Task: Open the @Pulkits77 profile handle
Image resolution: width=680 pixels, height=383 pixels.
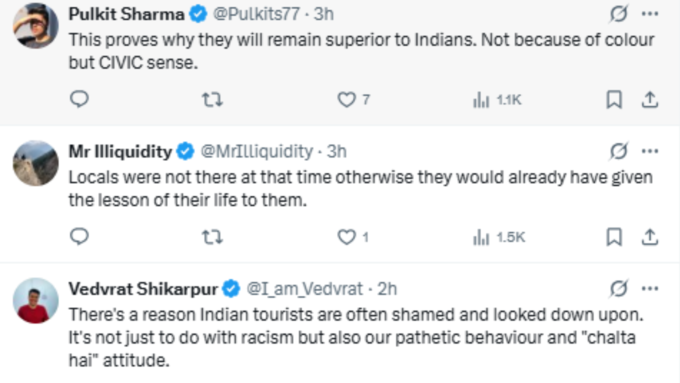Action: point(256,14)
